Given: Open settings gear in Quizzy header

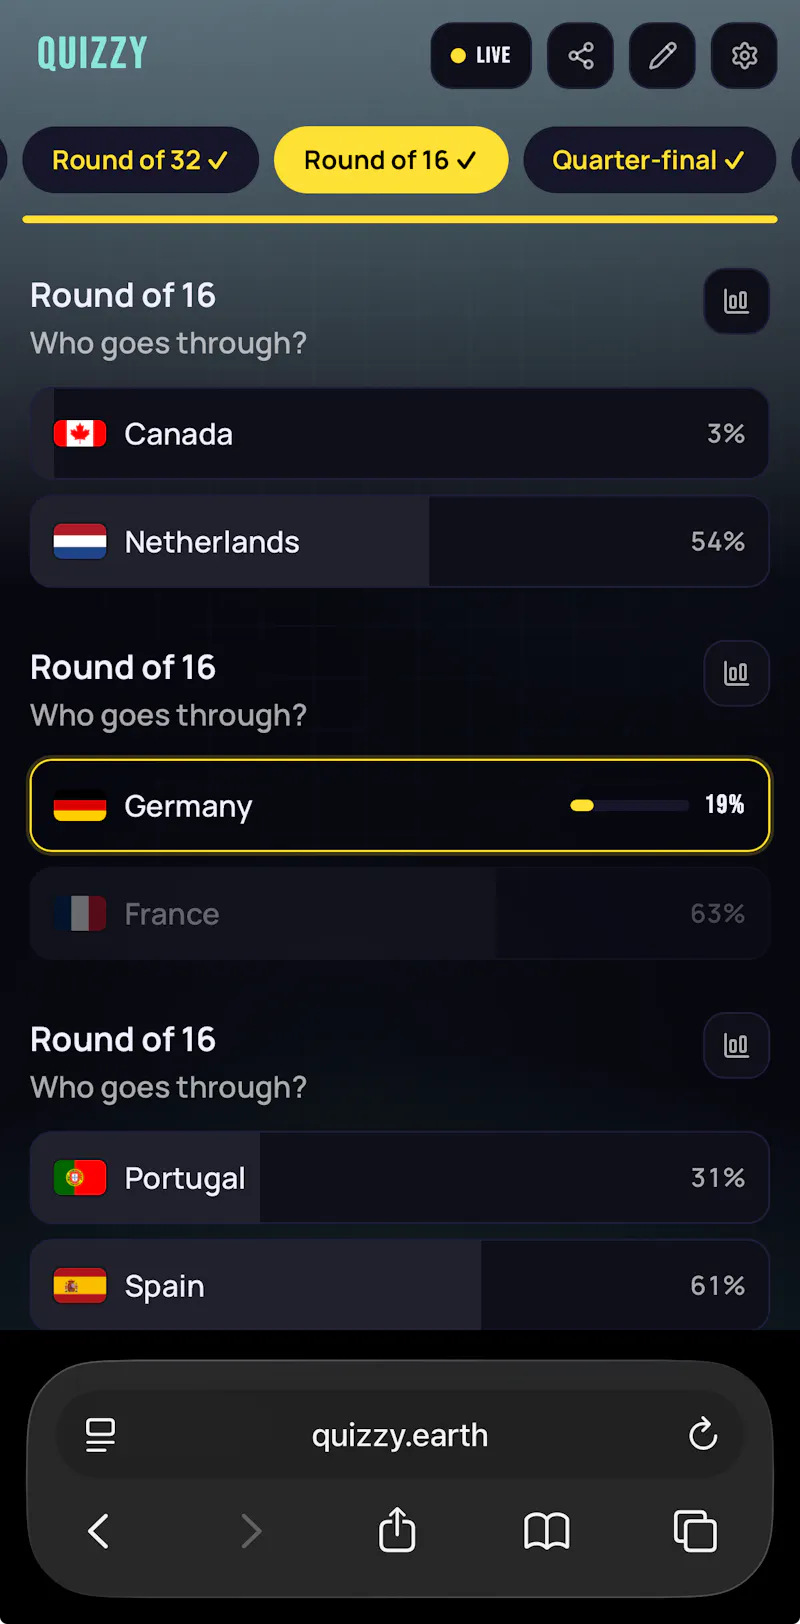Looking at the screenshot, I should [x=744, y=56].
